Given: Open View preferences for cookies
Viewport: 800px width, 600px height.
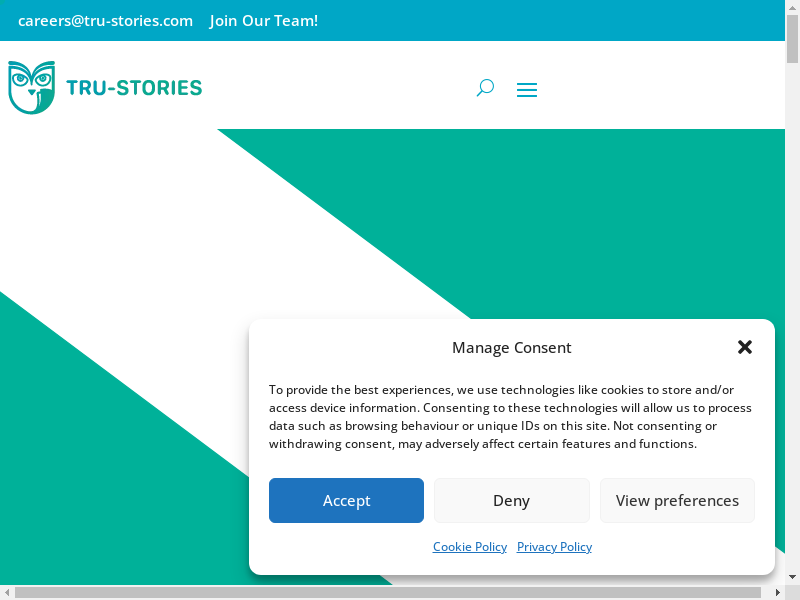Looking at the screenshot, I should (677, 500).
